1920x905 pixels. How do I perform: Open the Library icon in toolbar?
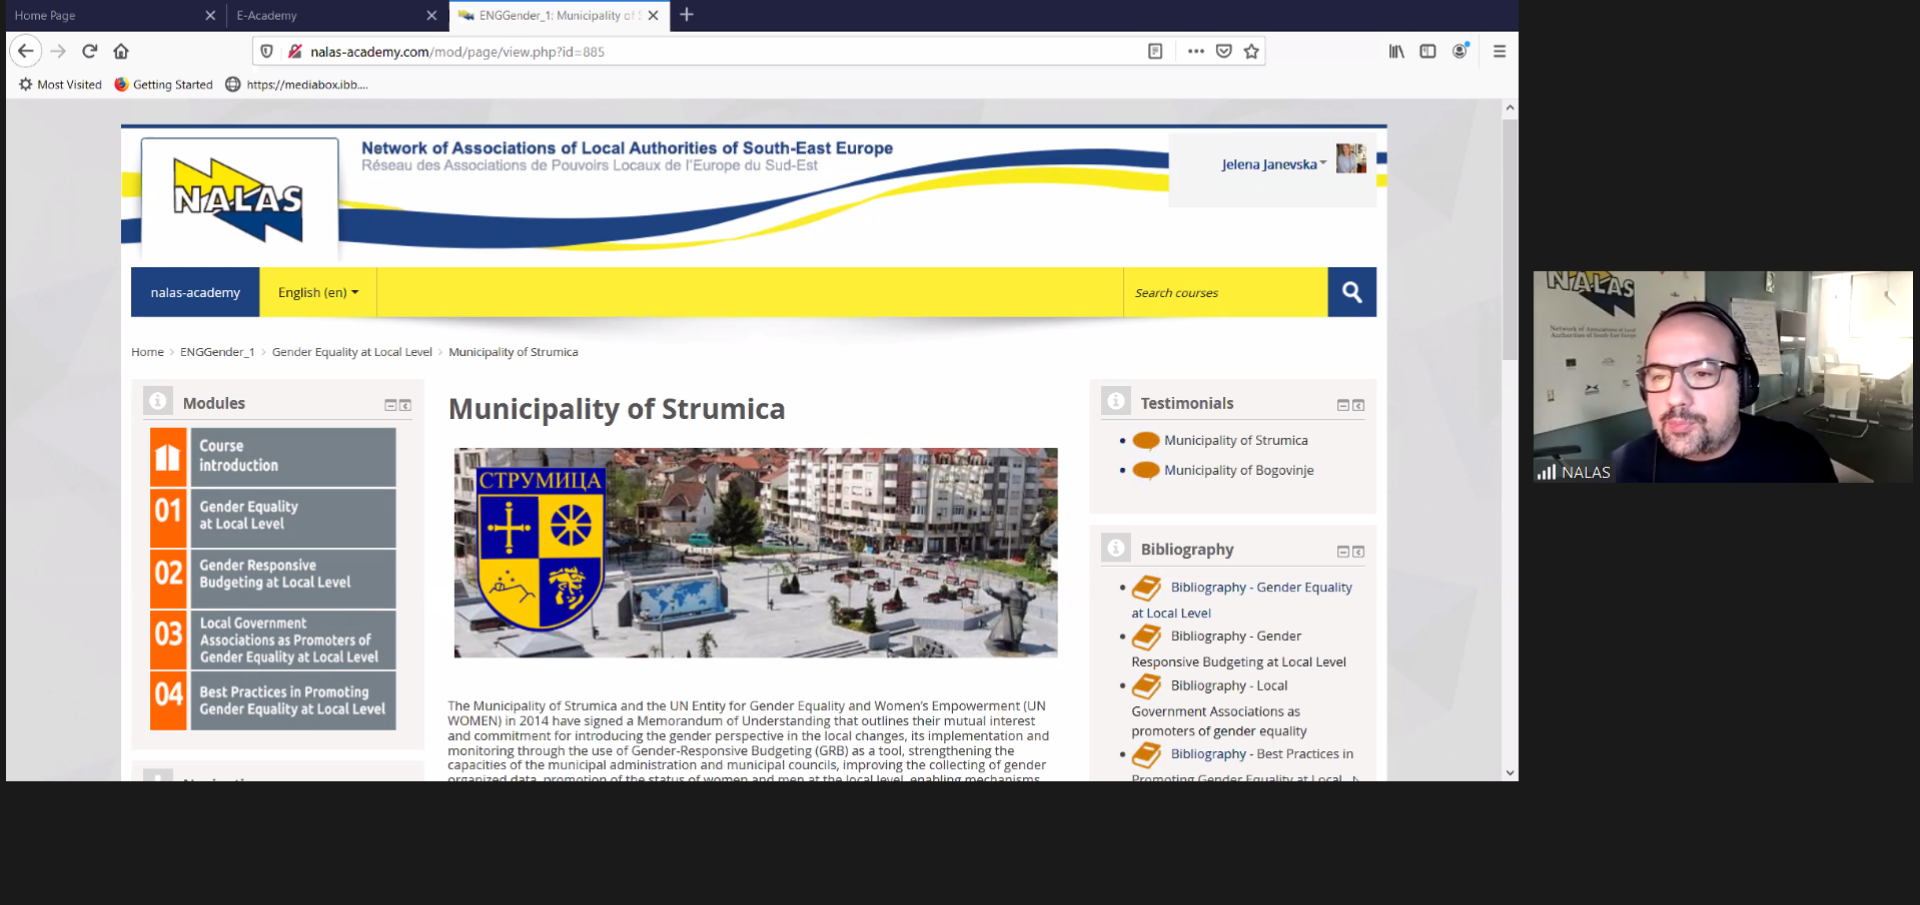pyautogui.click(x=1397, y=51)
